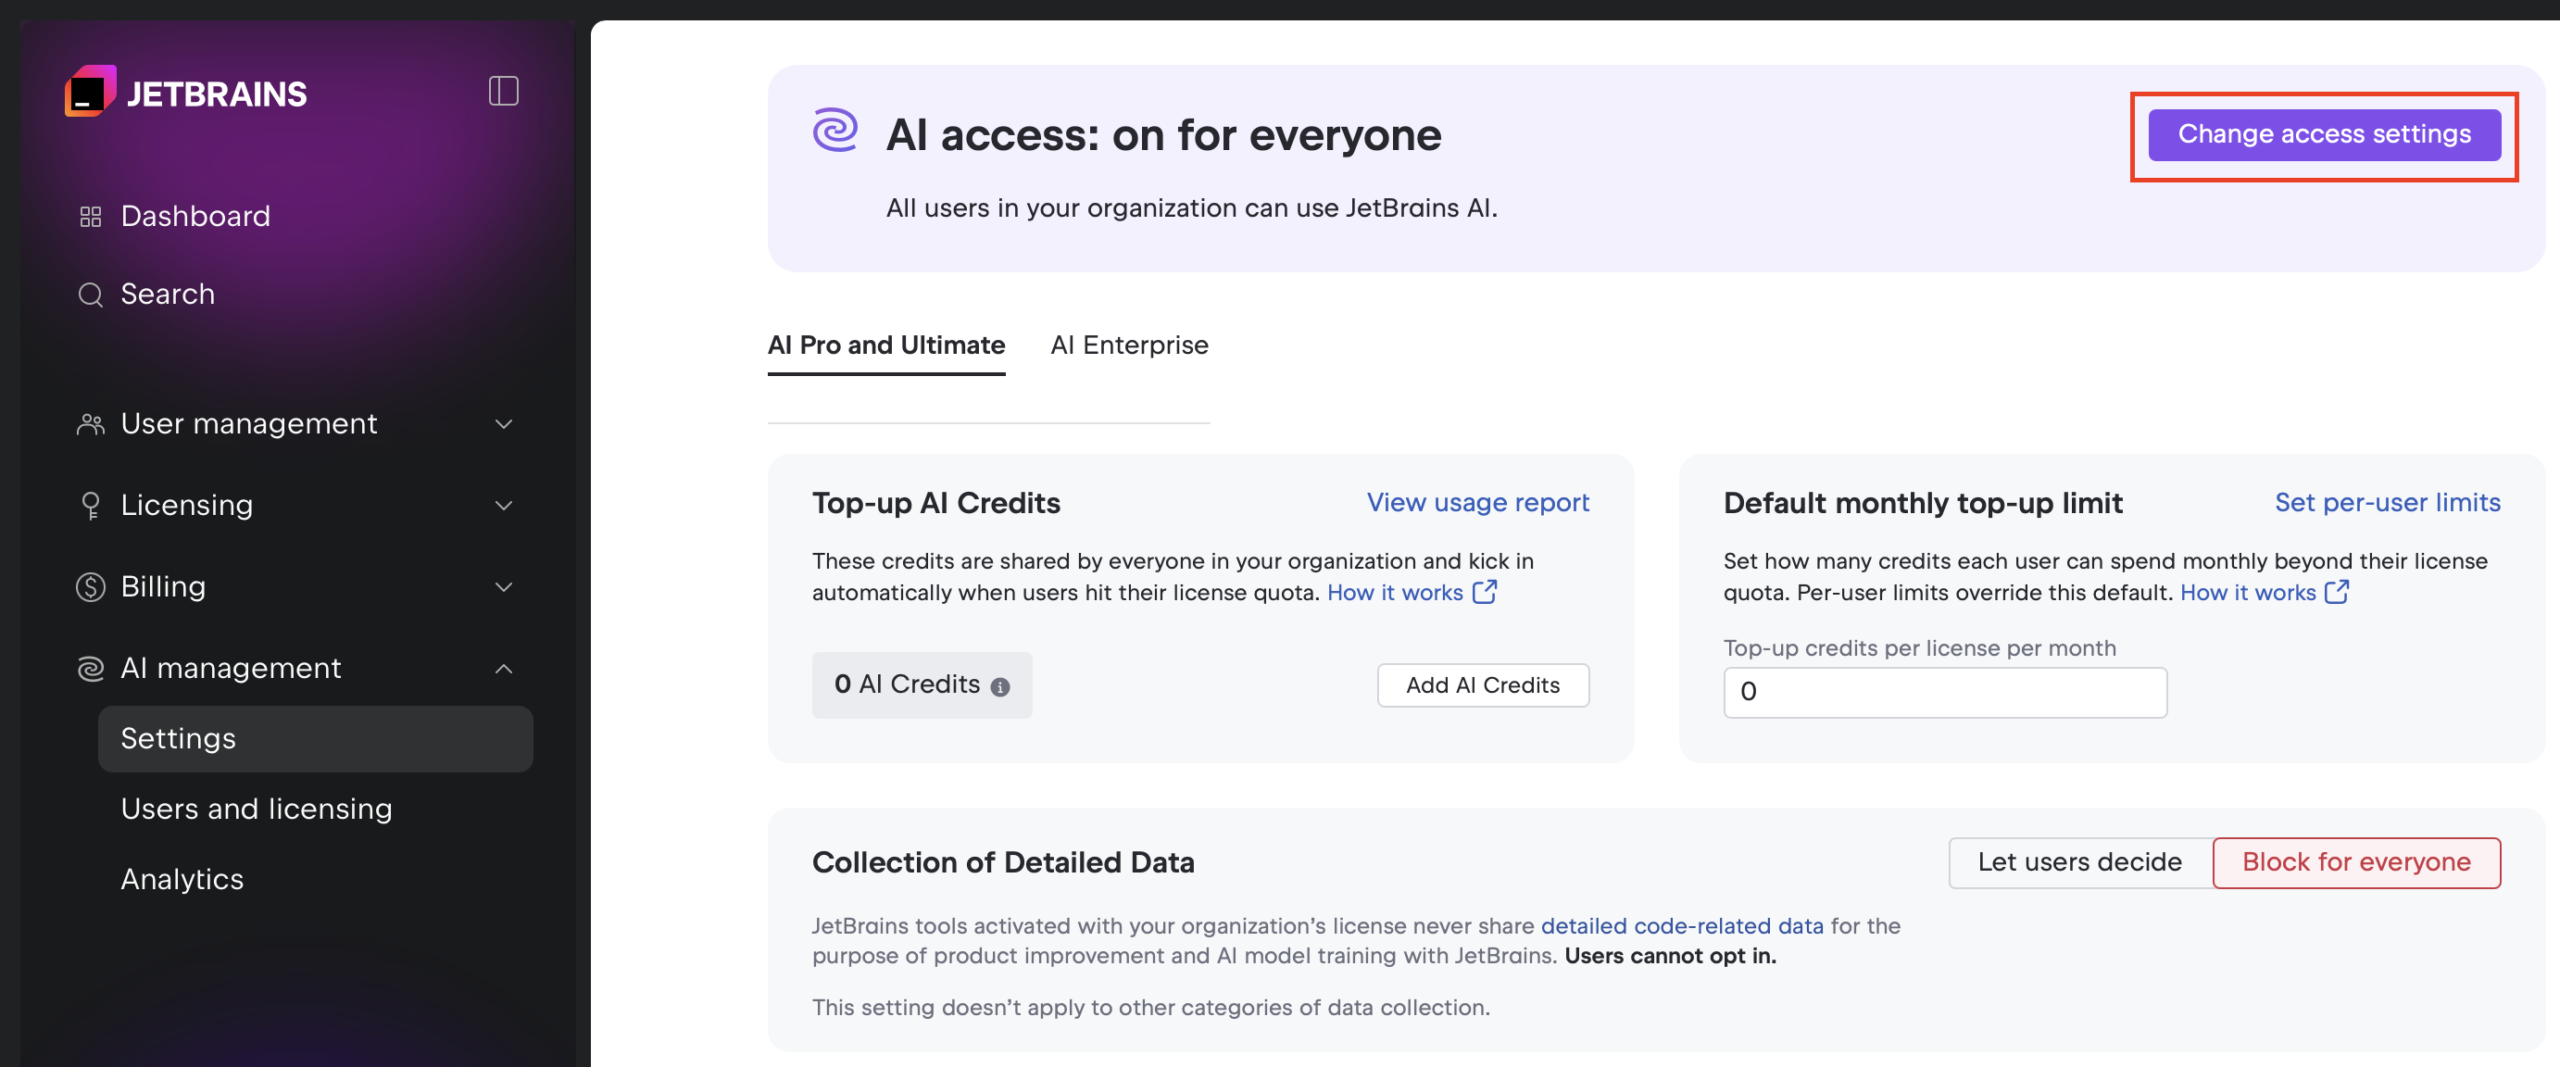This screenshot has height=1067, width=2560.
Task: Collapse the AI management section
Action: tap(503, 668)
